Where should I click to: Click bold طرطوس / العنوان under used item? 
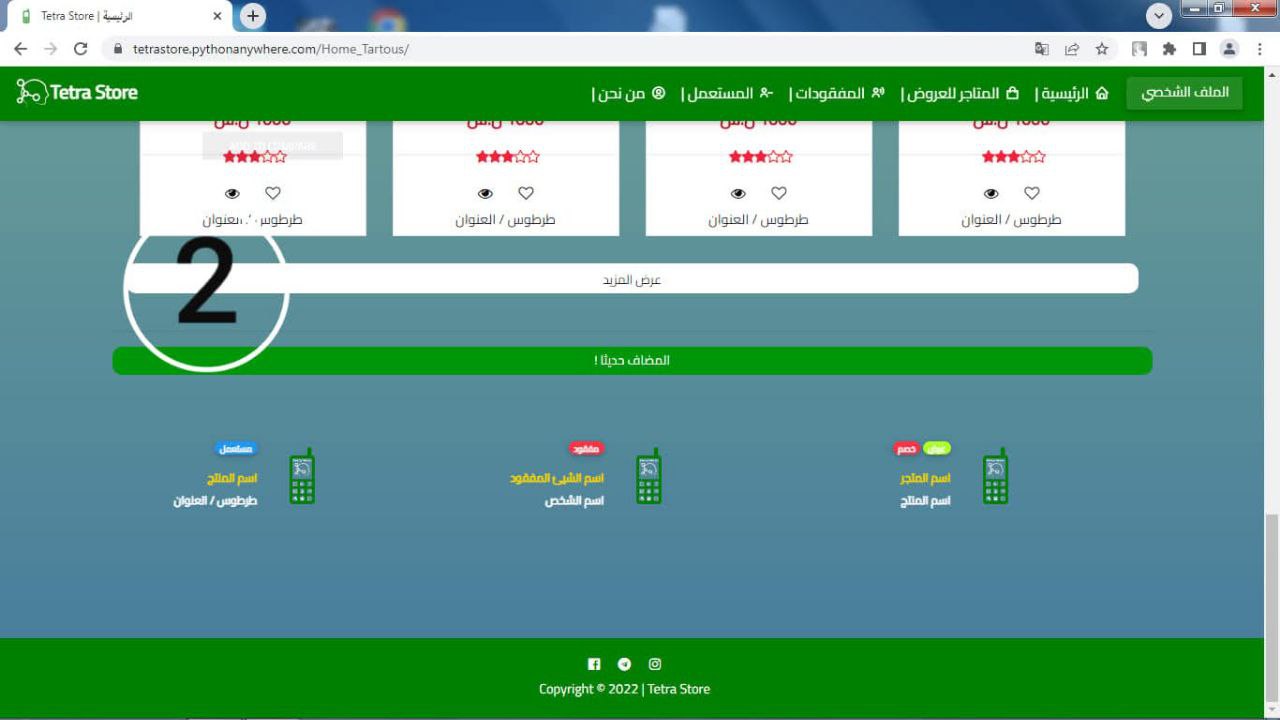pos(216,500)
